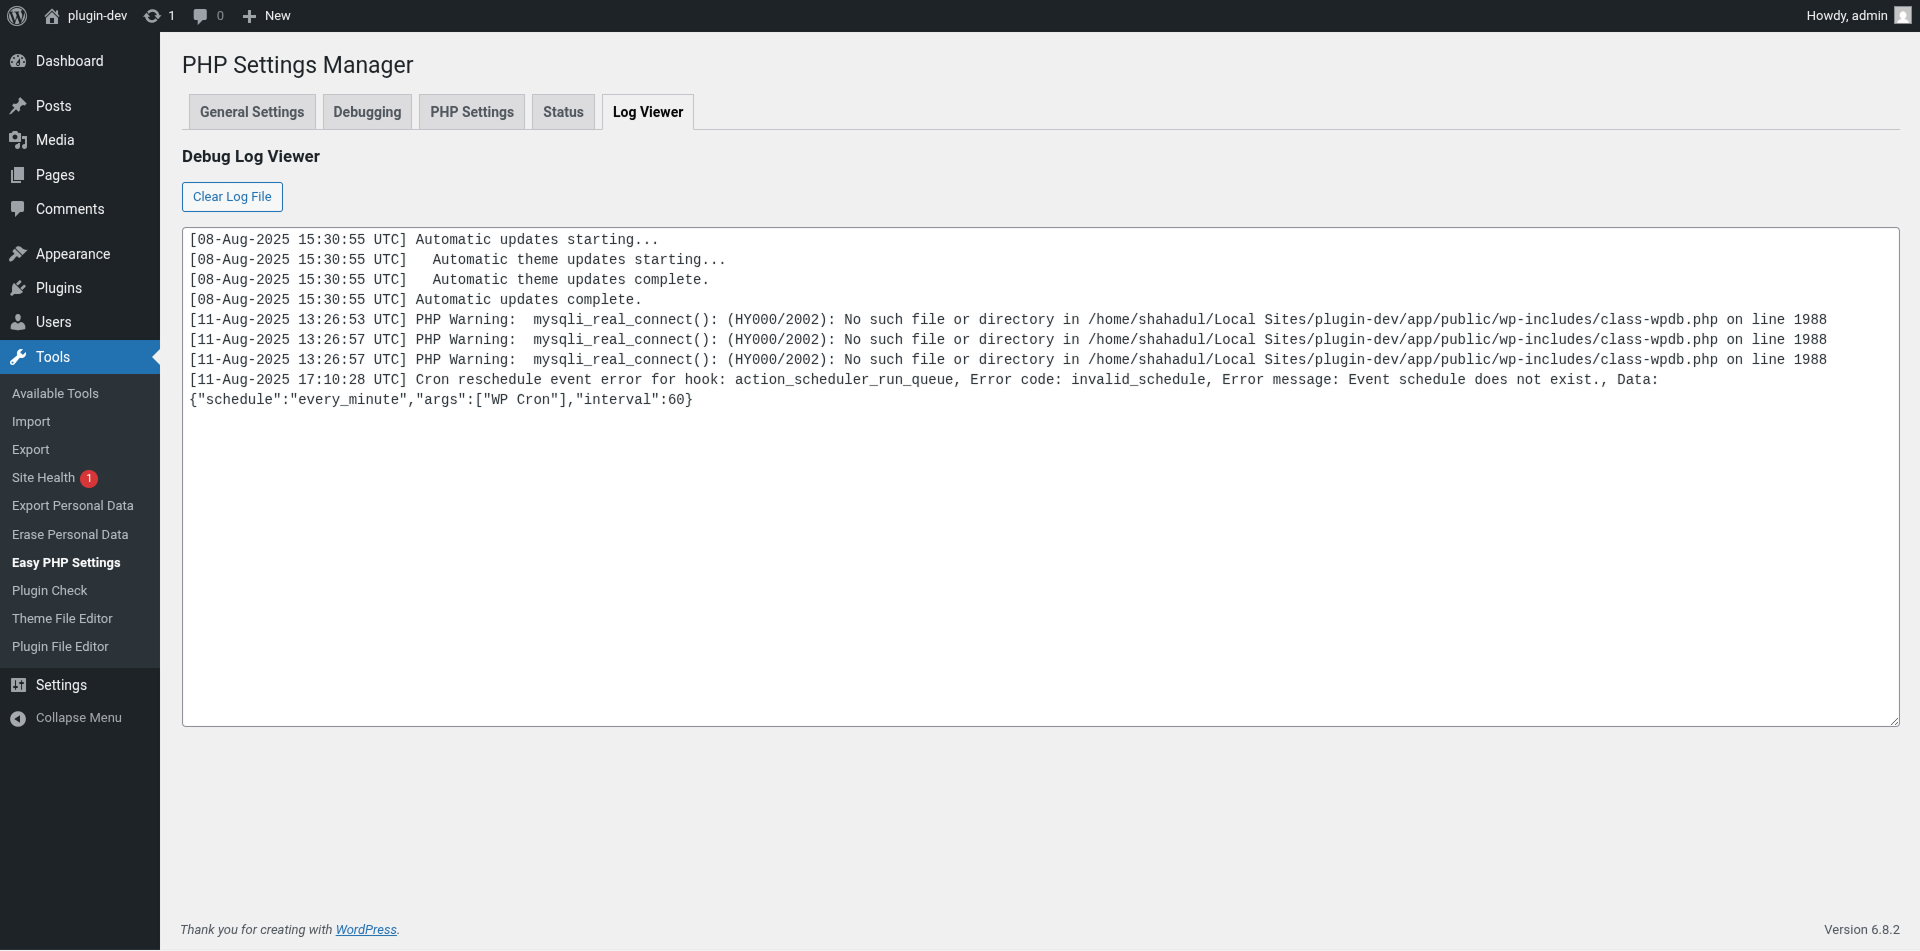Click the Appearance paintbrush icon

coord(18,254)
